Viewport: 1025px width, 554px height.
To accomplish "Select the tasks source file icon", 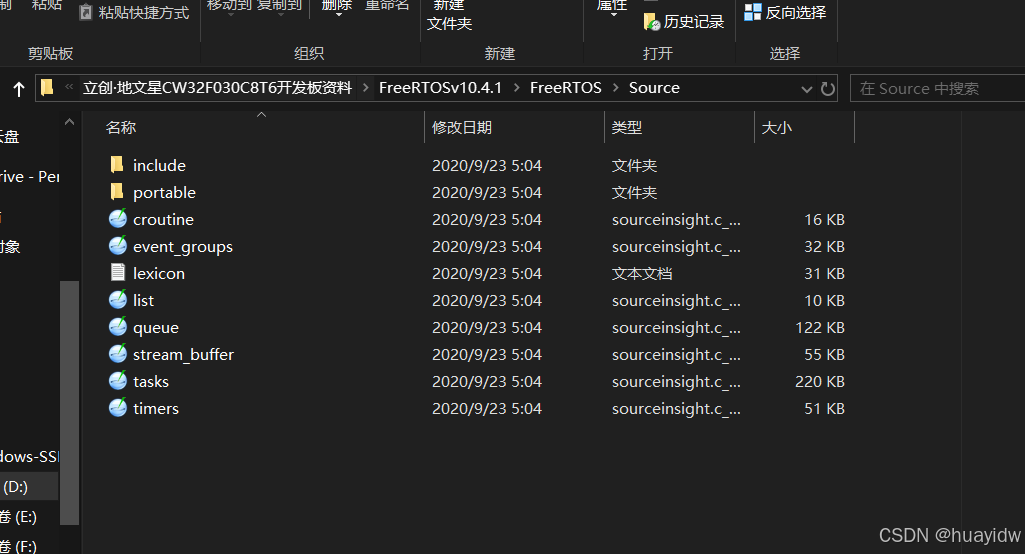I will [x=118, y=380].
